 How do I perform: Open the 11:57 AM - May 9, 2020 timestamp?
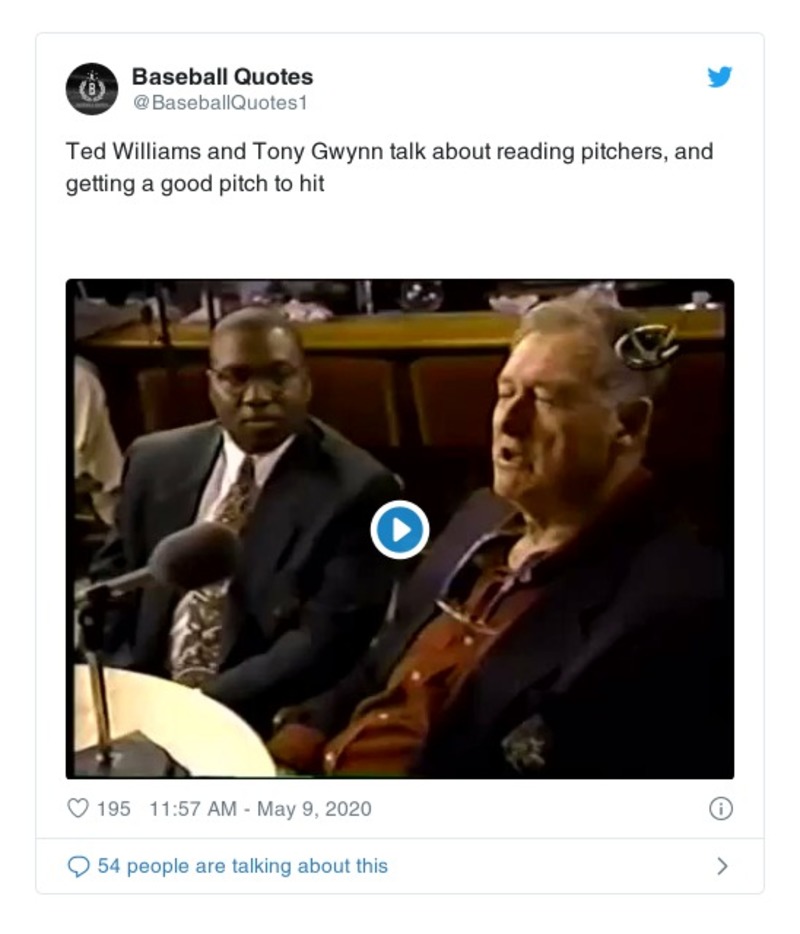260,809
